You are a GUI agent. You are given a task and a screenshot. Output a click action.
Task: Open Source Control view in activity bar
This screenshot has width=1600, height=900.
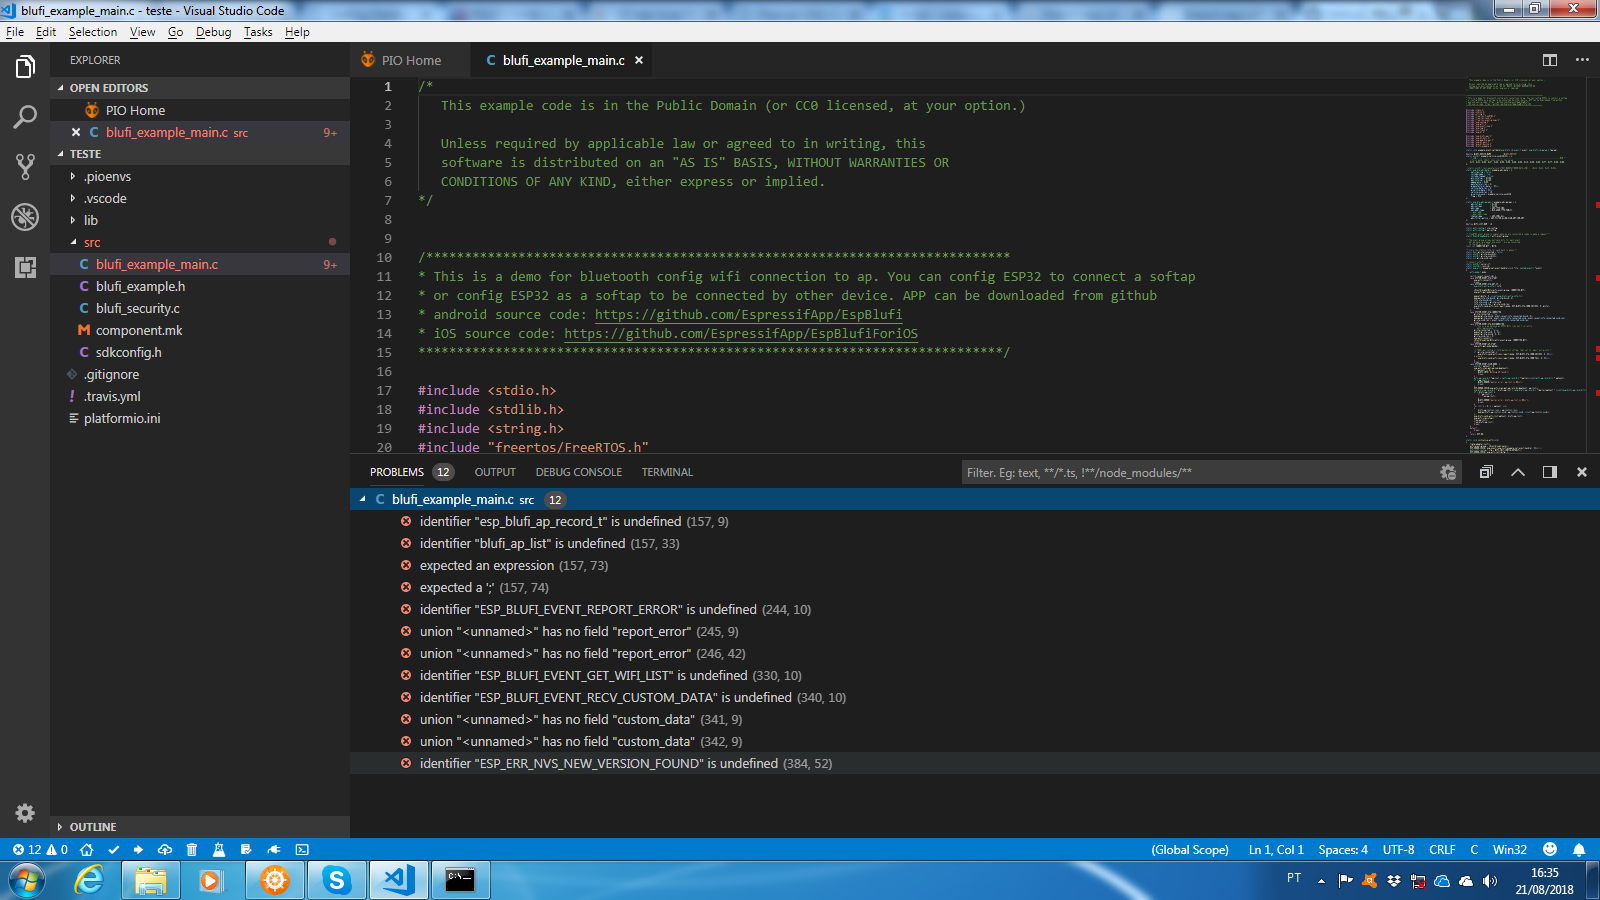[x=25, y=167]
